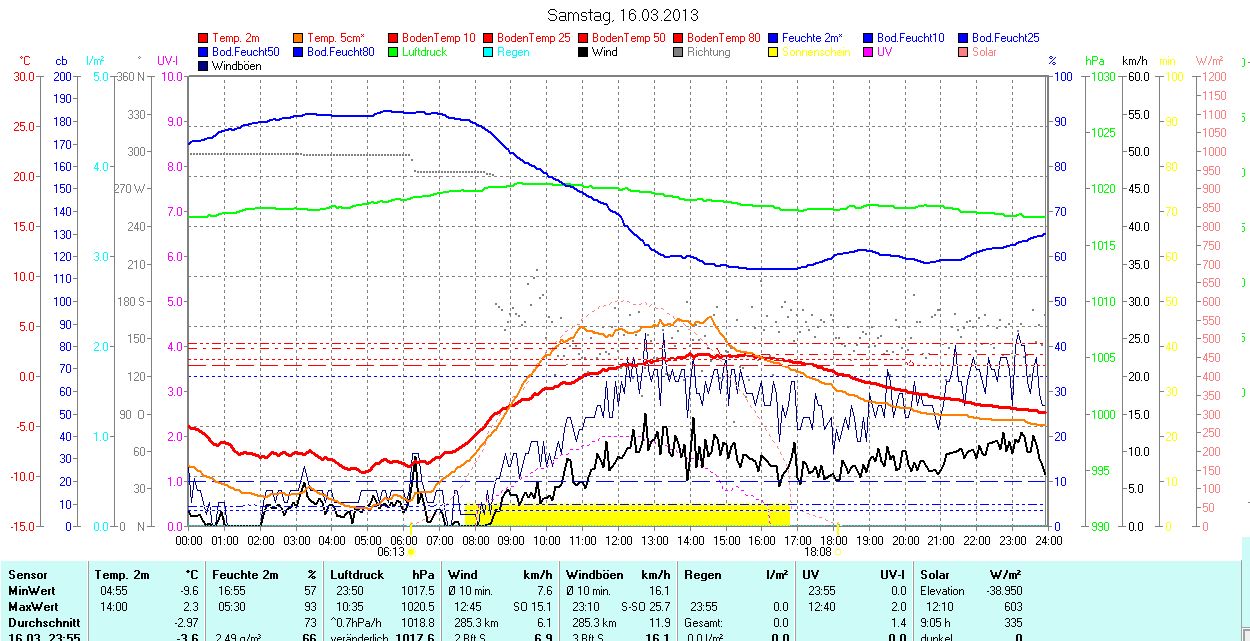Click the red Temp. 2m legend swatch
This screenshot has width=1250, height=641.
point(204,38)
